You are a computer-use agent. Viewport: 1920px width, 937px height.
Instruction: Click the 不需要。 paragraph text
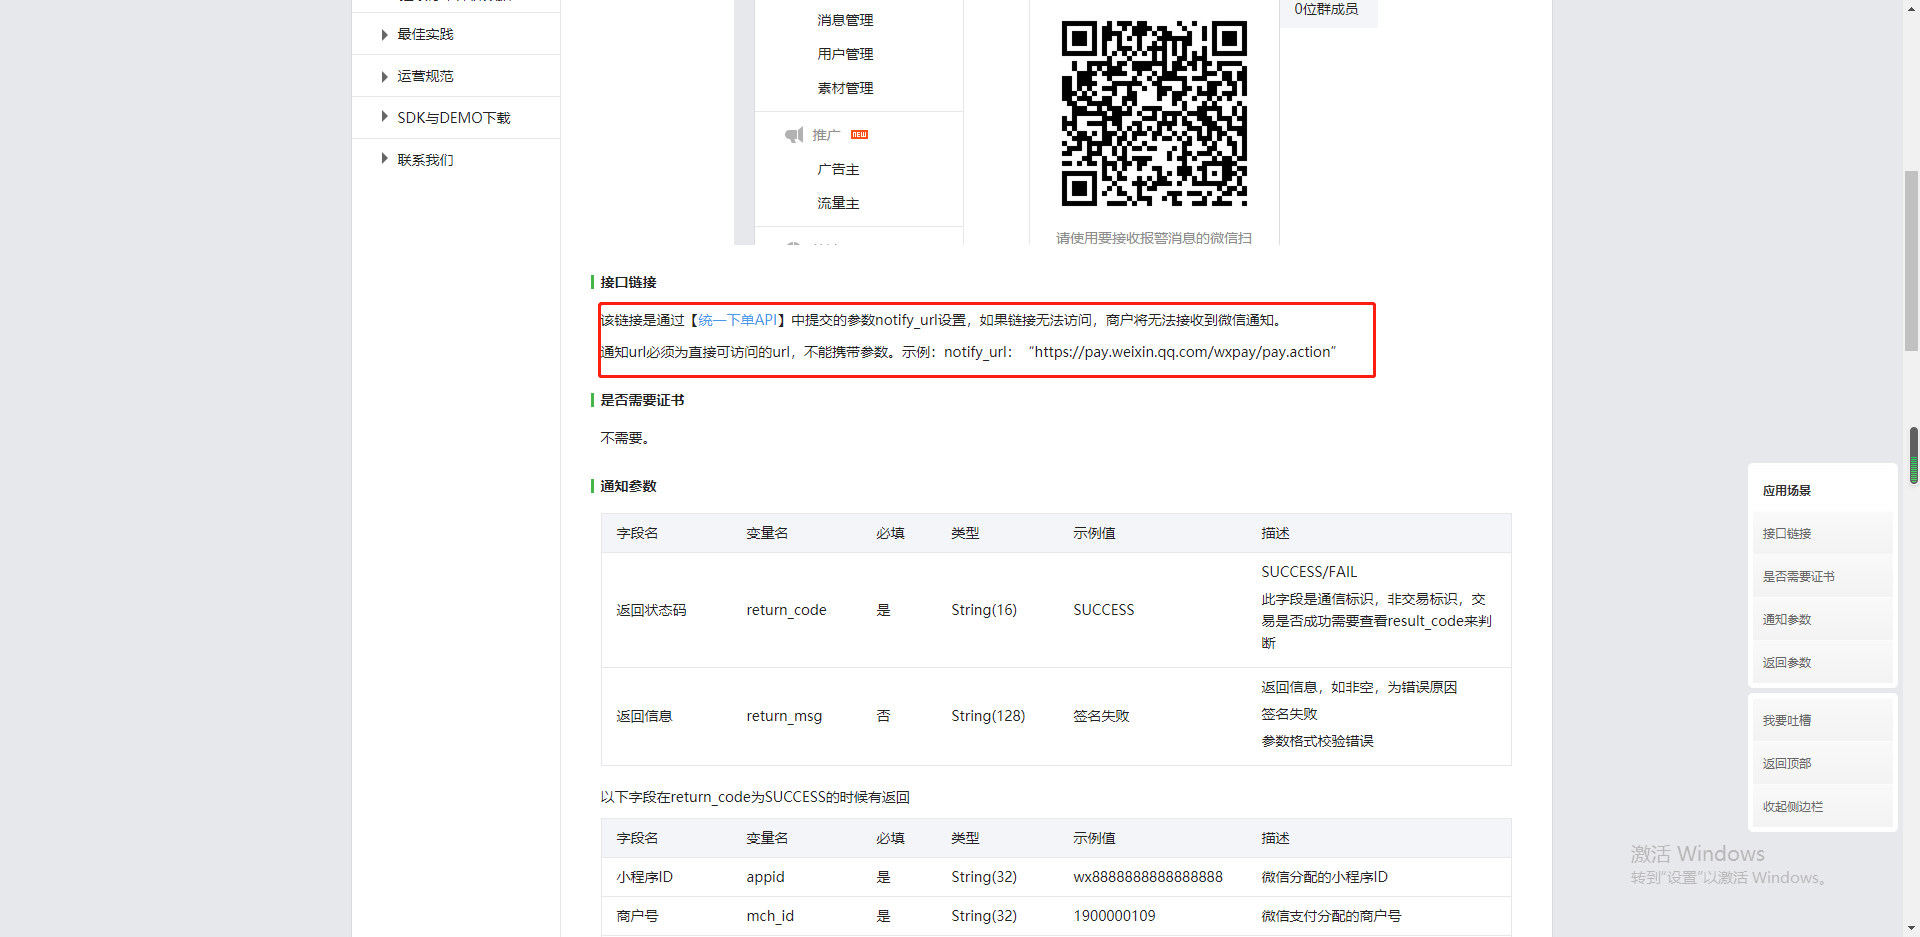tap(626, 439)
